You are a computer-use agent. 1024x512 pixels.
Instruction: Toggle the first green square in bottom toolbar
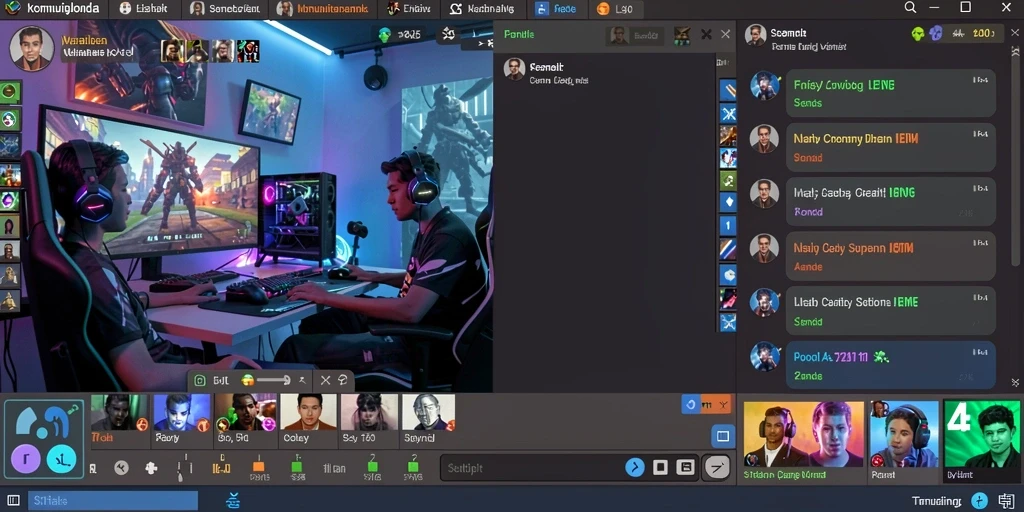coord(296,467)
